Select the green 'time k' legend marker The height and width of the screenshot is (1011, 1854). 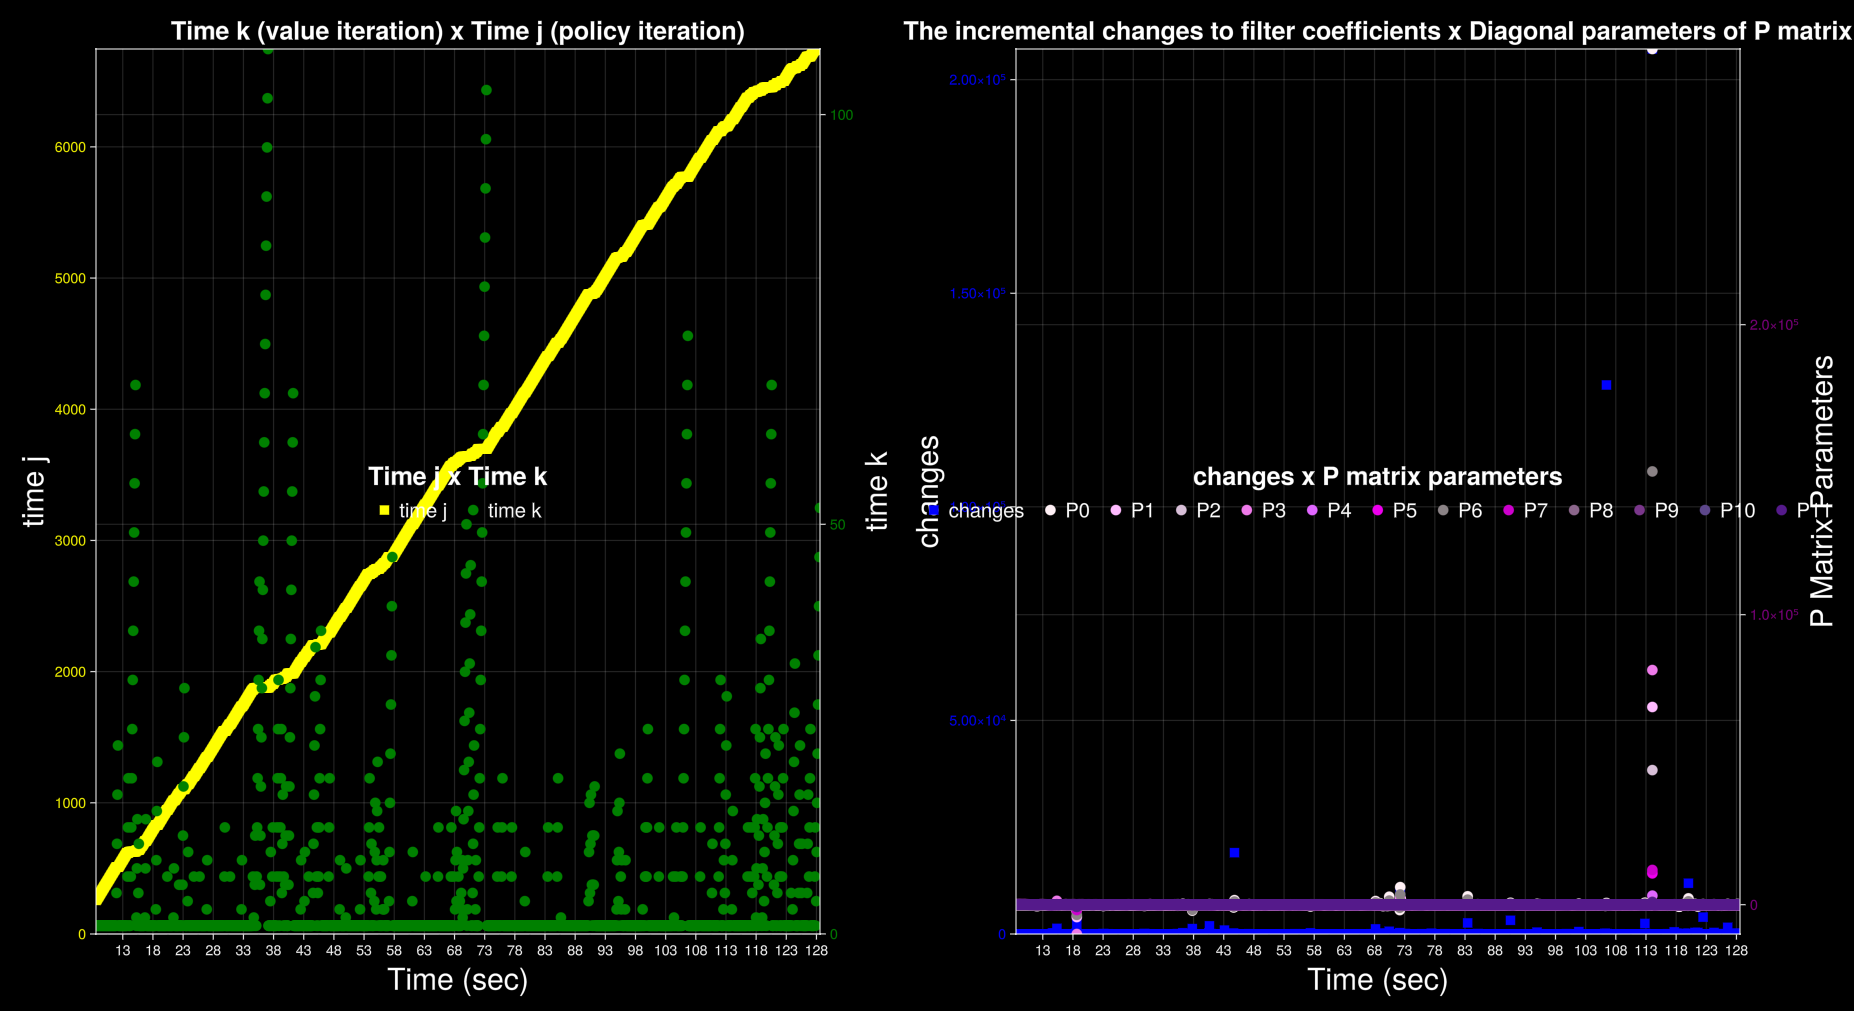(472, 510)
